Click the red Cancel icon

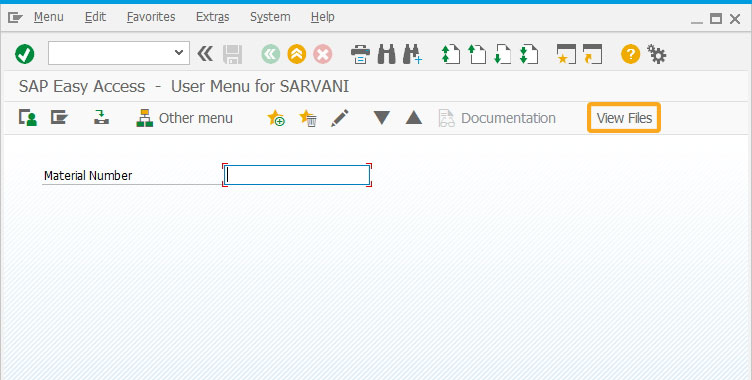point(323,54)
